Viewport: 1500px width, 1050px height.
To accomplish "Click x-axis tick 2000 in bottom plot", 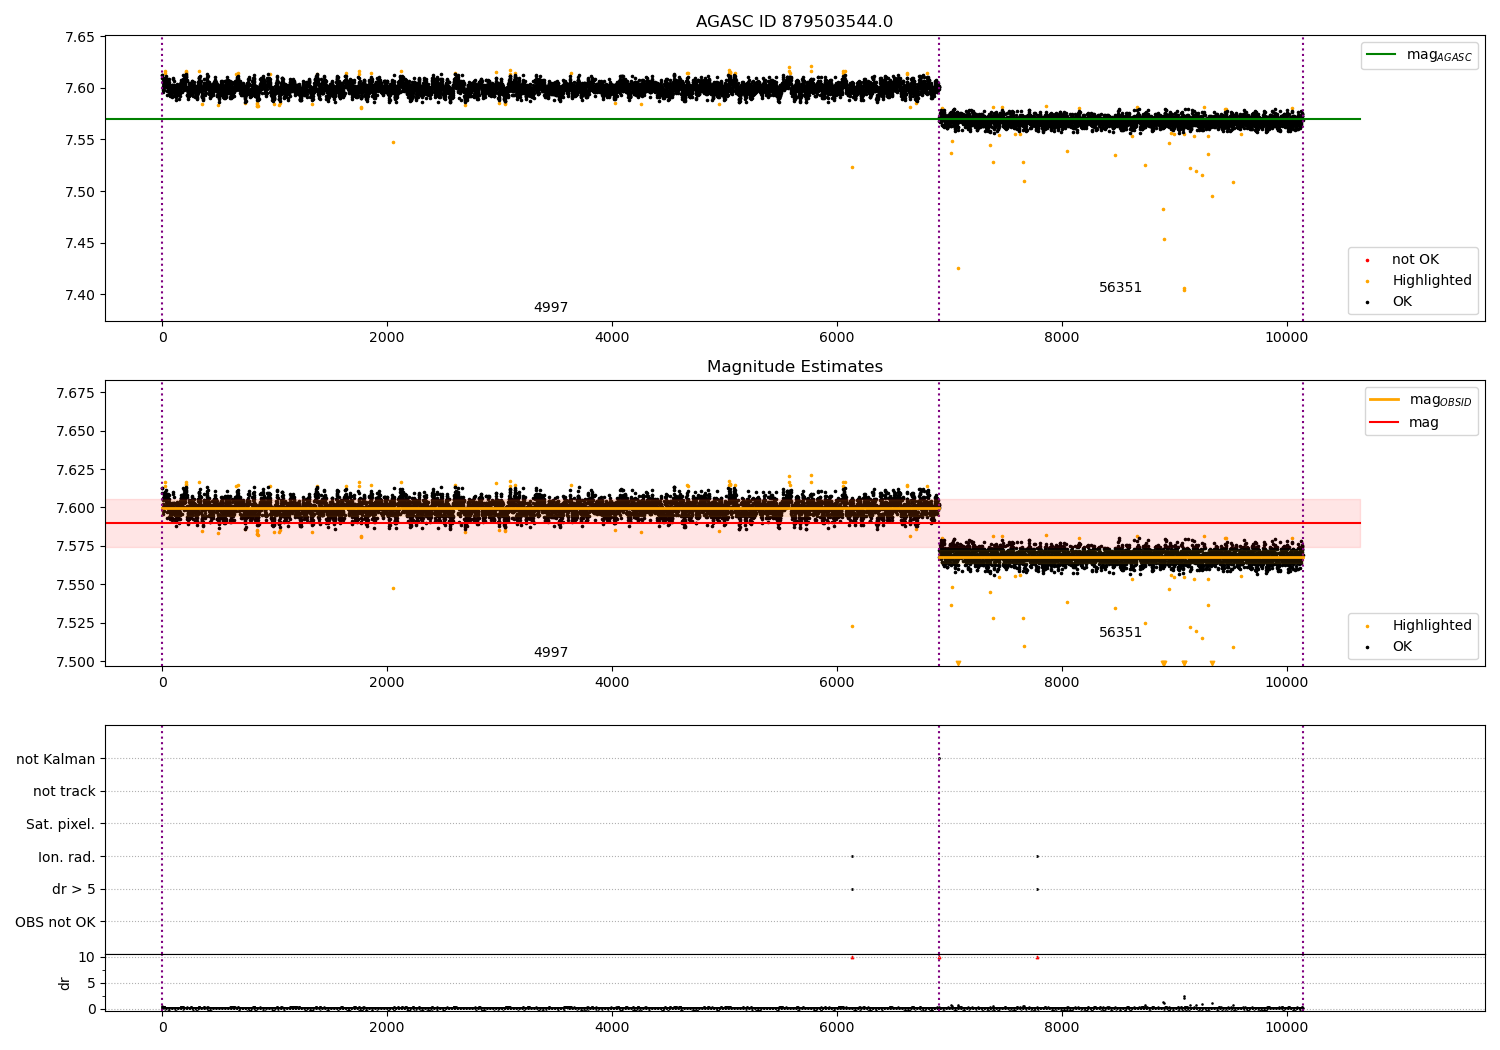I will coord(387,1028).
